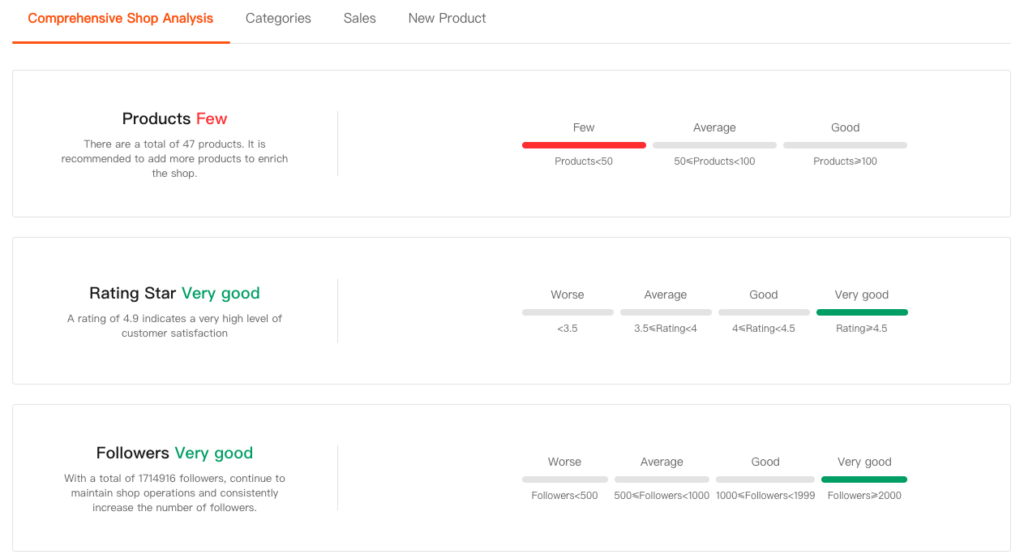Click the Good bar in Followers section
1024x559 pixels.
[765, 479]
